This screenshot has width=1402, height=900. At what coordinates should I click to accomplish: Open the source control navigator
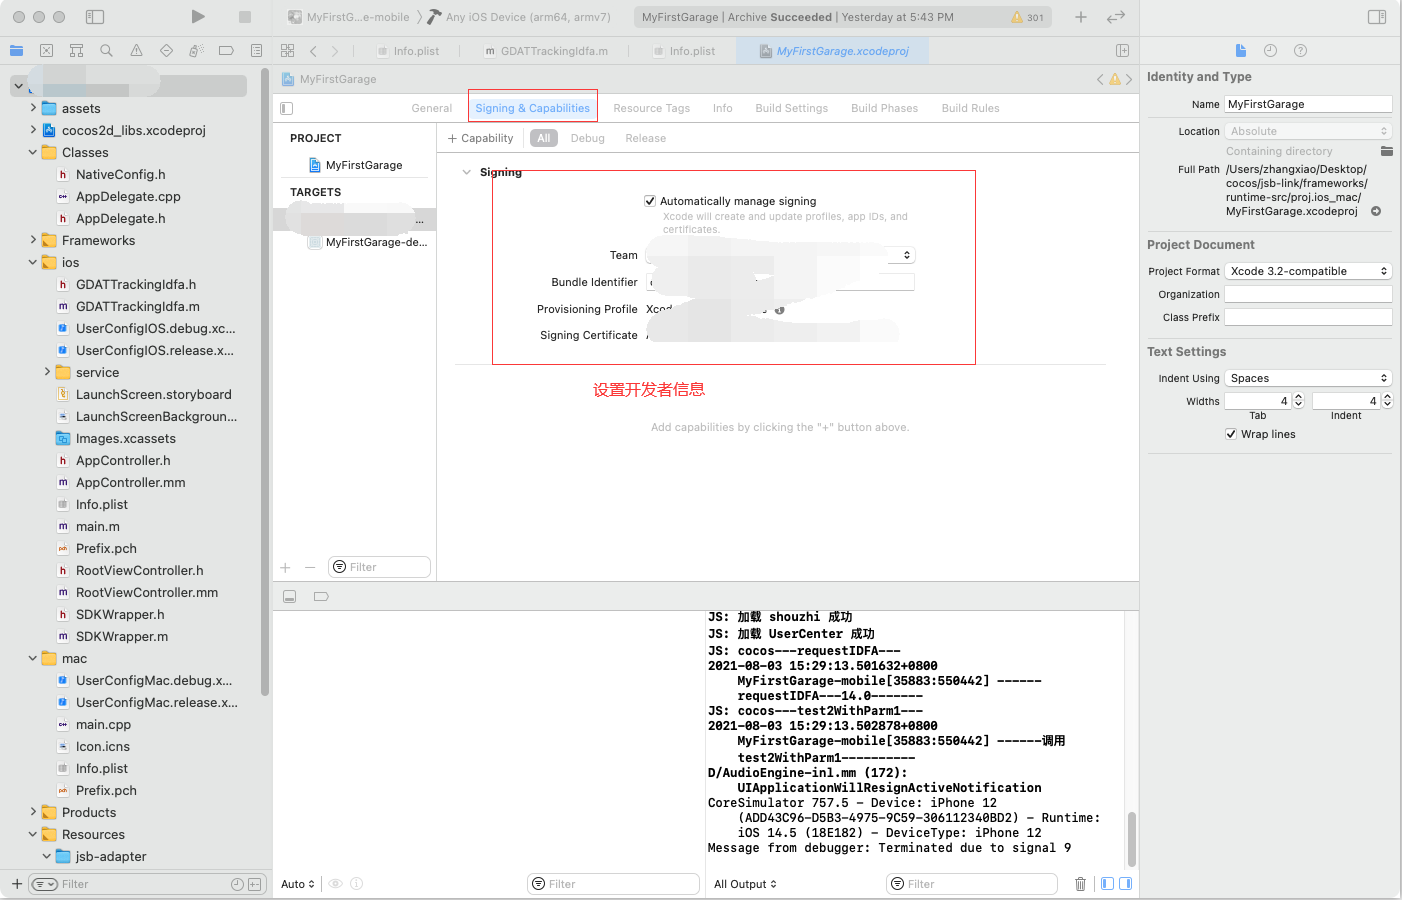(46, 50)
